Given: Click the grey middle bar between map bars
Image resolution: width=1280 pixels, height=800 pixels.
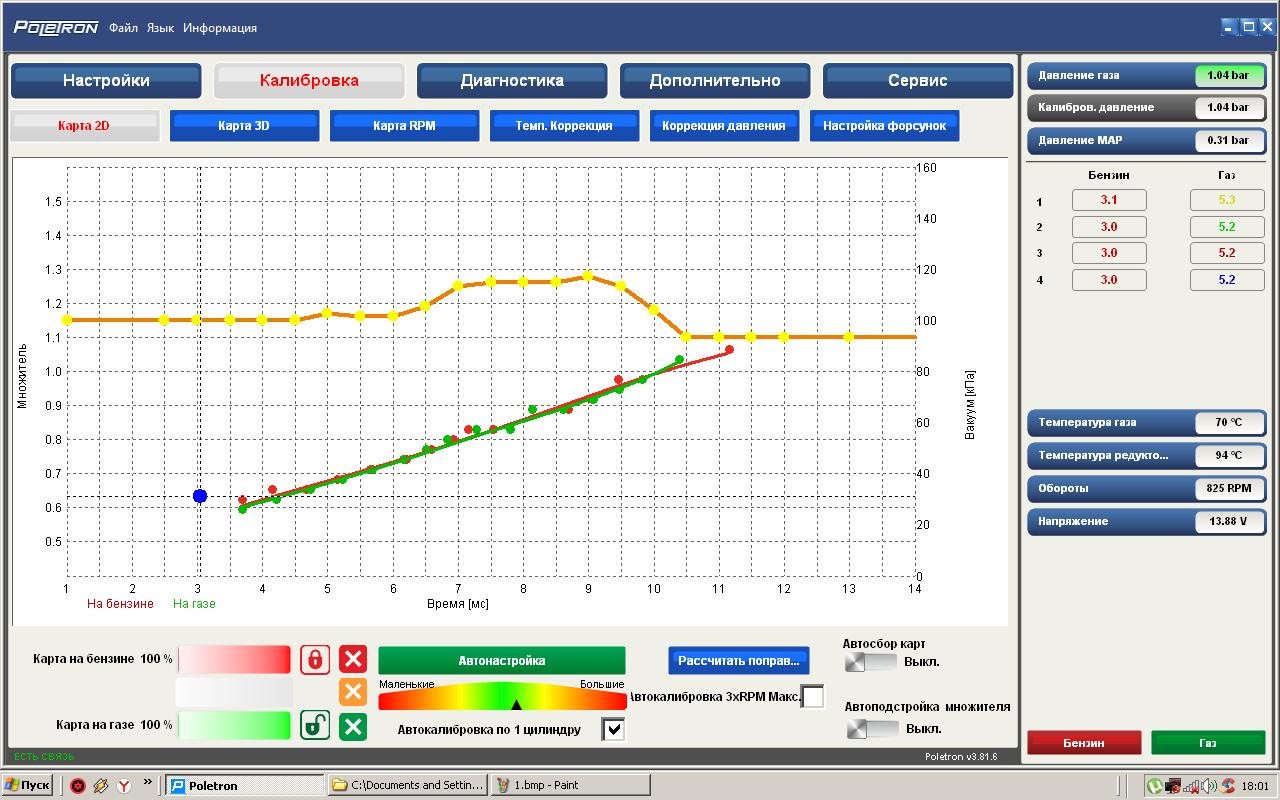Looking at the screenshot, I should click(x=234, y=692).
